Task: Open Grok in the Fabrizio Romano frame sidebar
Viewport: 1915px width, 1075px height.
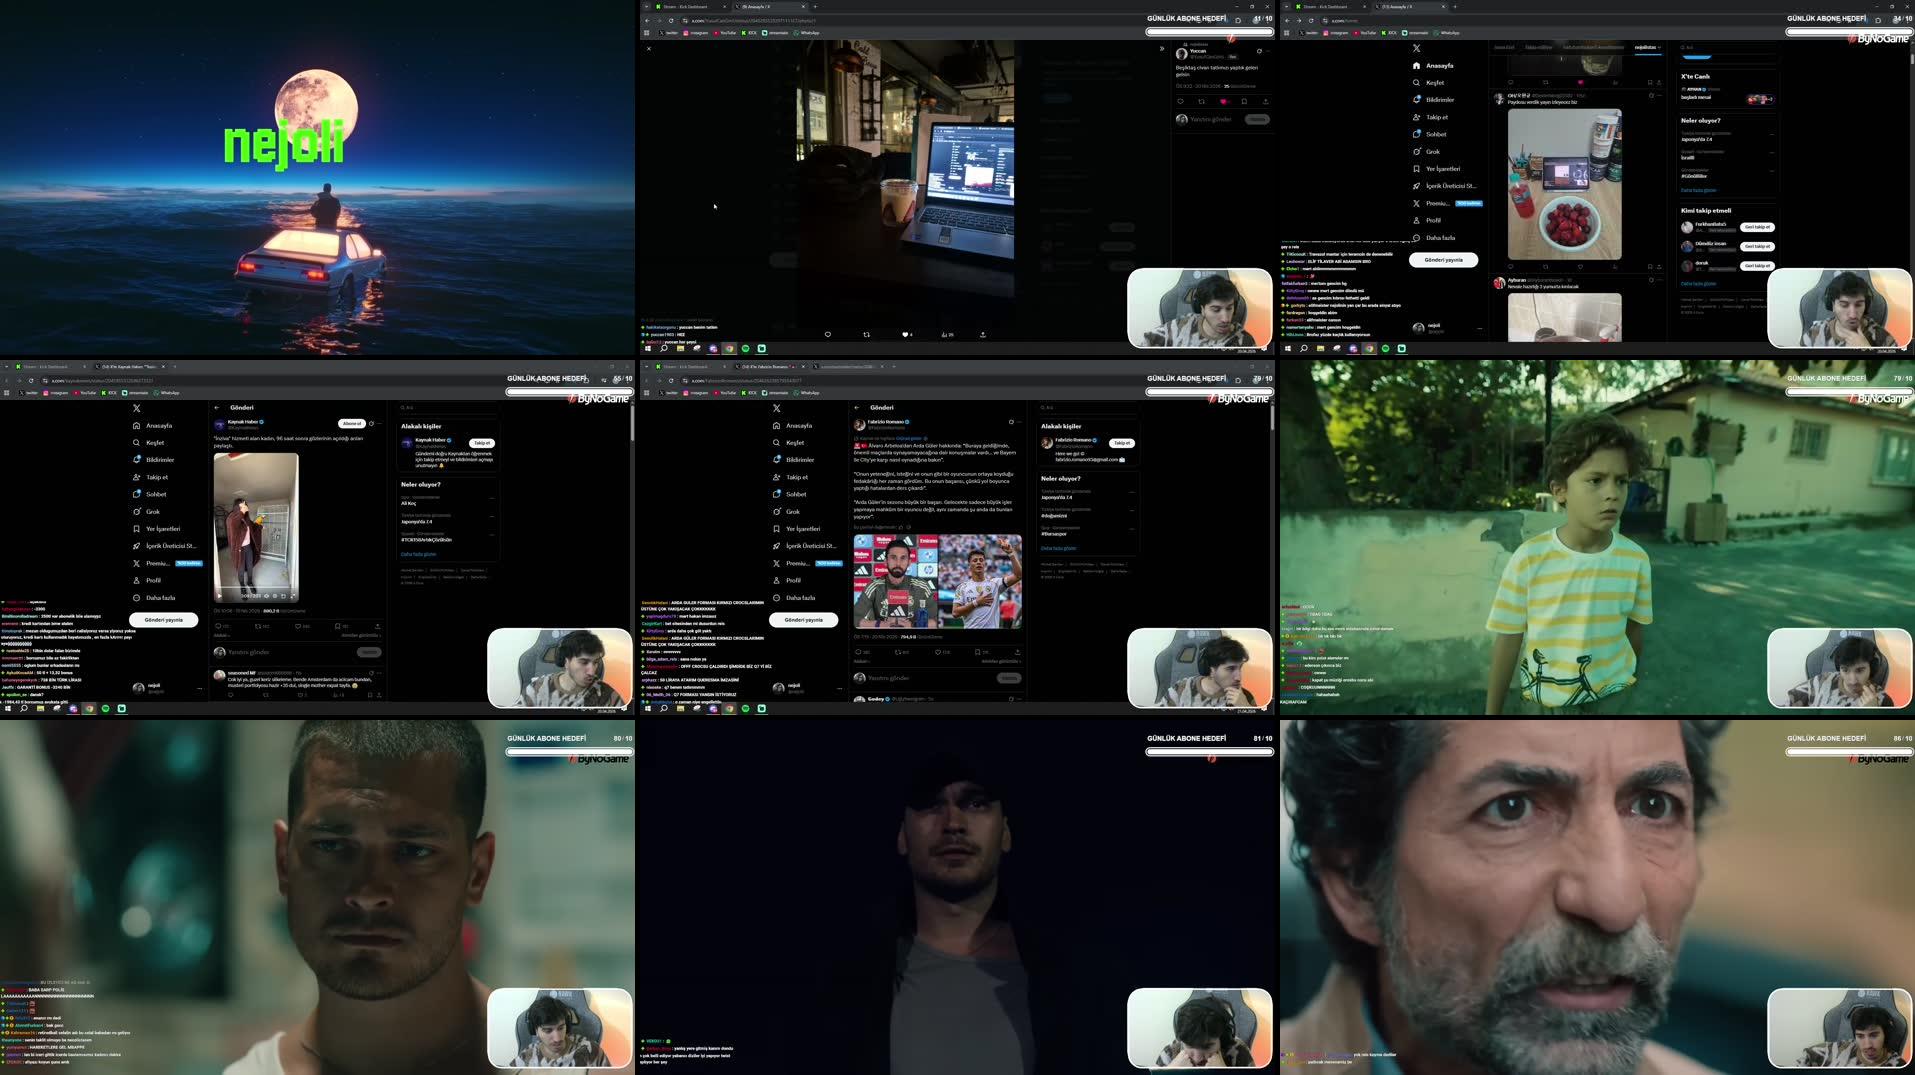Action: 786,511
